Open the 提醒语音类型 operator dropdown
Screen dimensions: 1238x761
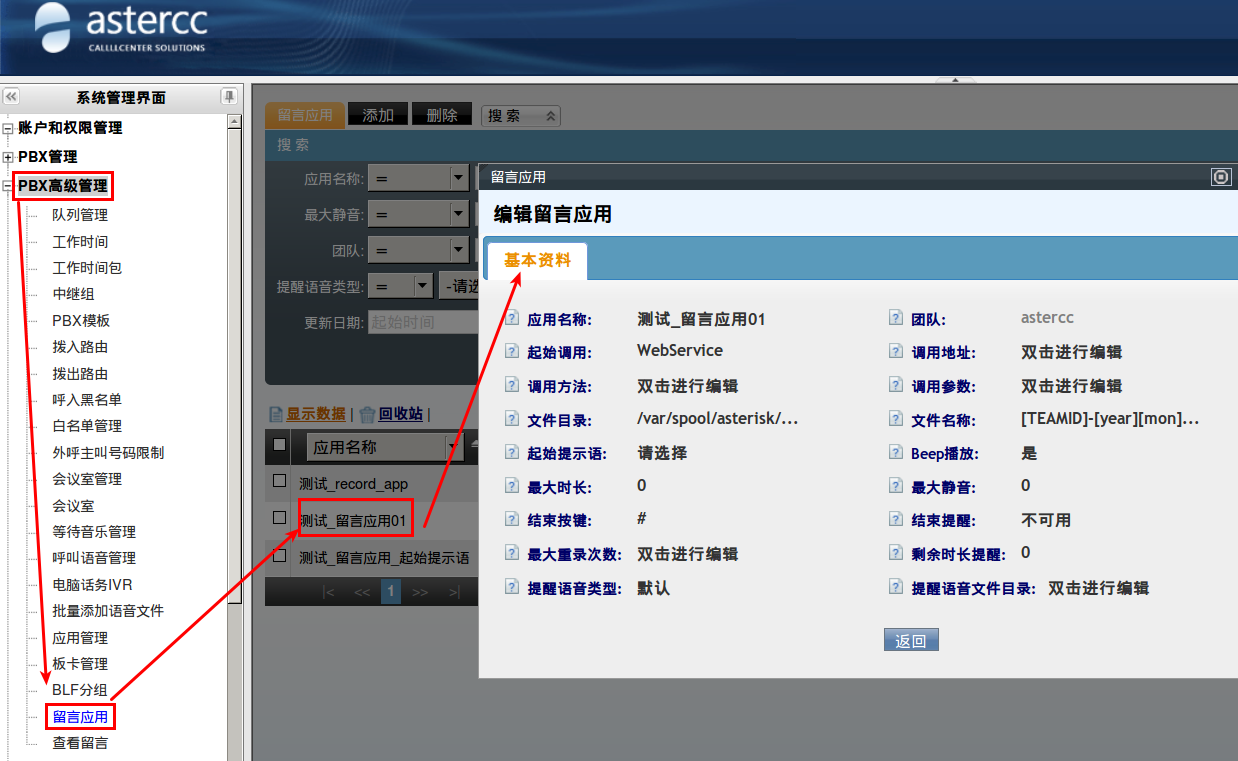tap(423, 286)
